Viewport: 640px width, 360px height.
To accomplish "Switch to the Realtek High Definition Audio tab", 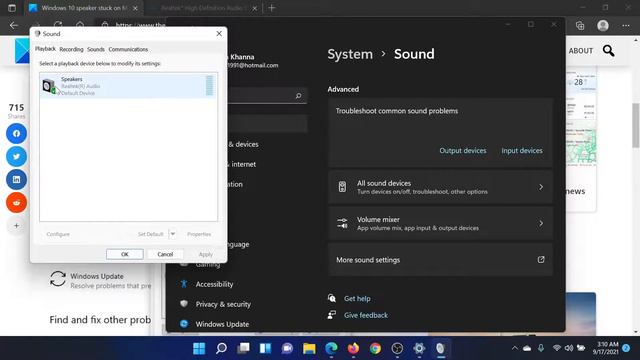I will click(202, 8).
